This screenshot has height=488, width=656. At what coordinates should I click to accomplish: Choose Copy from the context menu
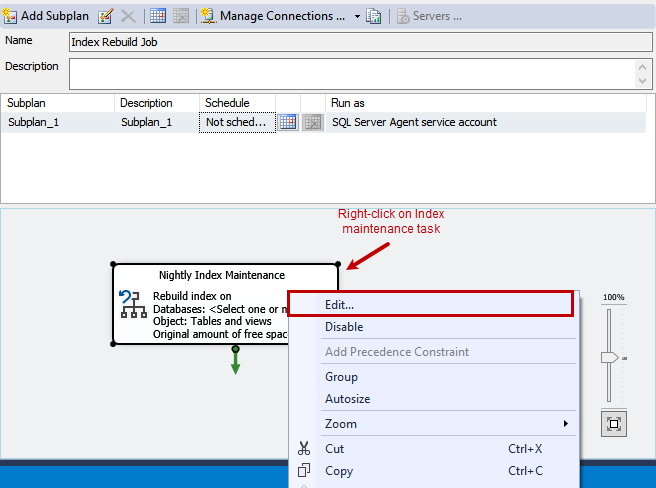pos(339,471)
